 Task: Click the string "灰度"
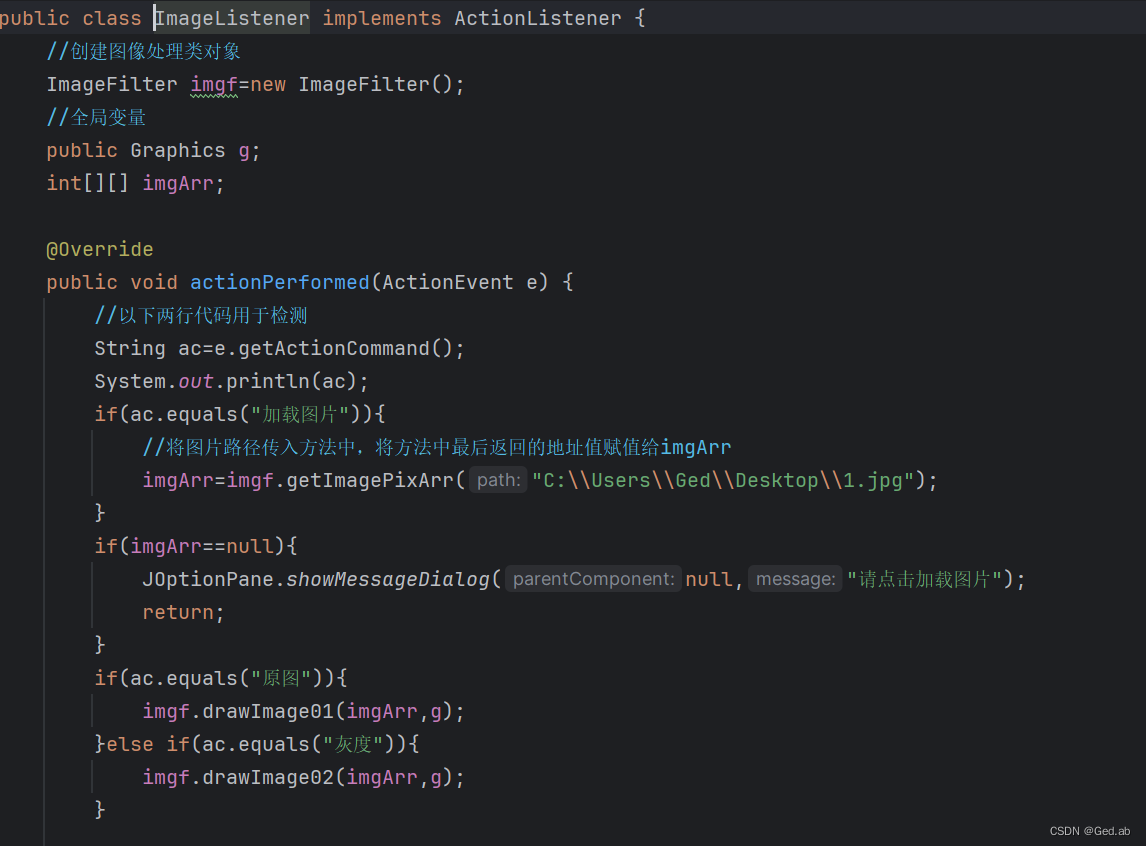coord(354,744)
